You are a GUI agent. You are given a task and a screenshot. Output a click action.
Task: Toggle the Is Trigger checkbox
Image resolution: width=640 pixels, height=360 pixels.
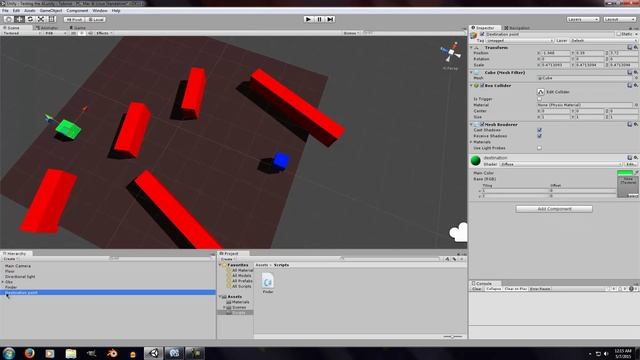pyautogui.click(x=540, y=99)
